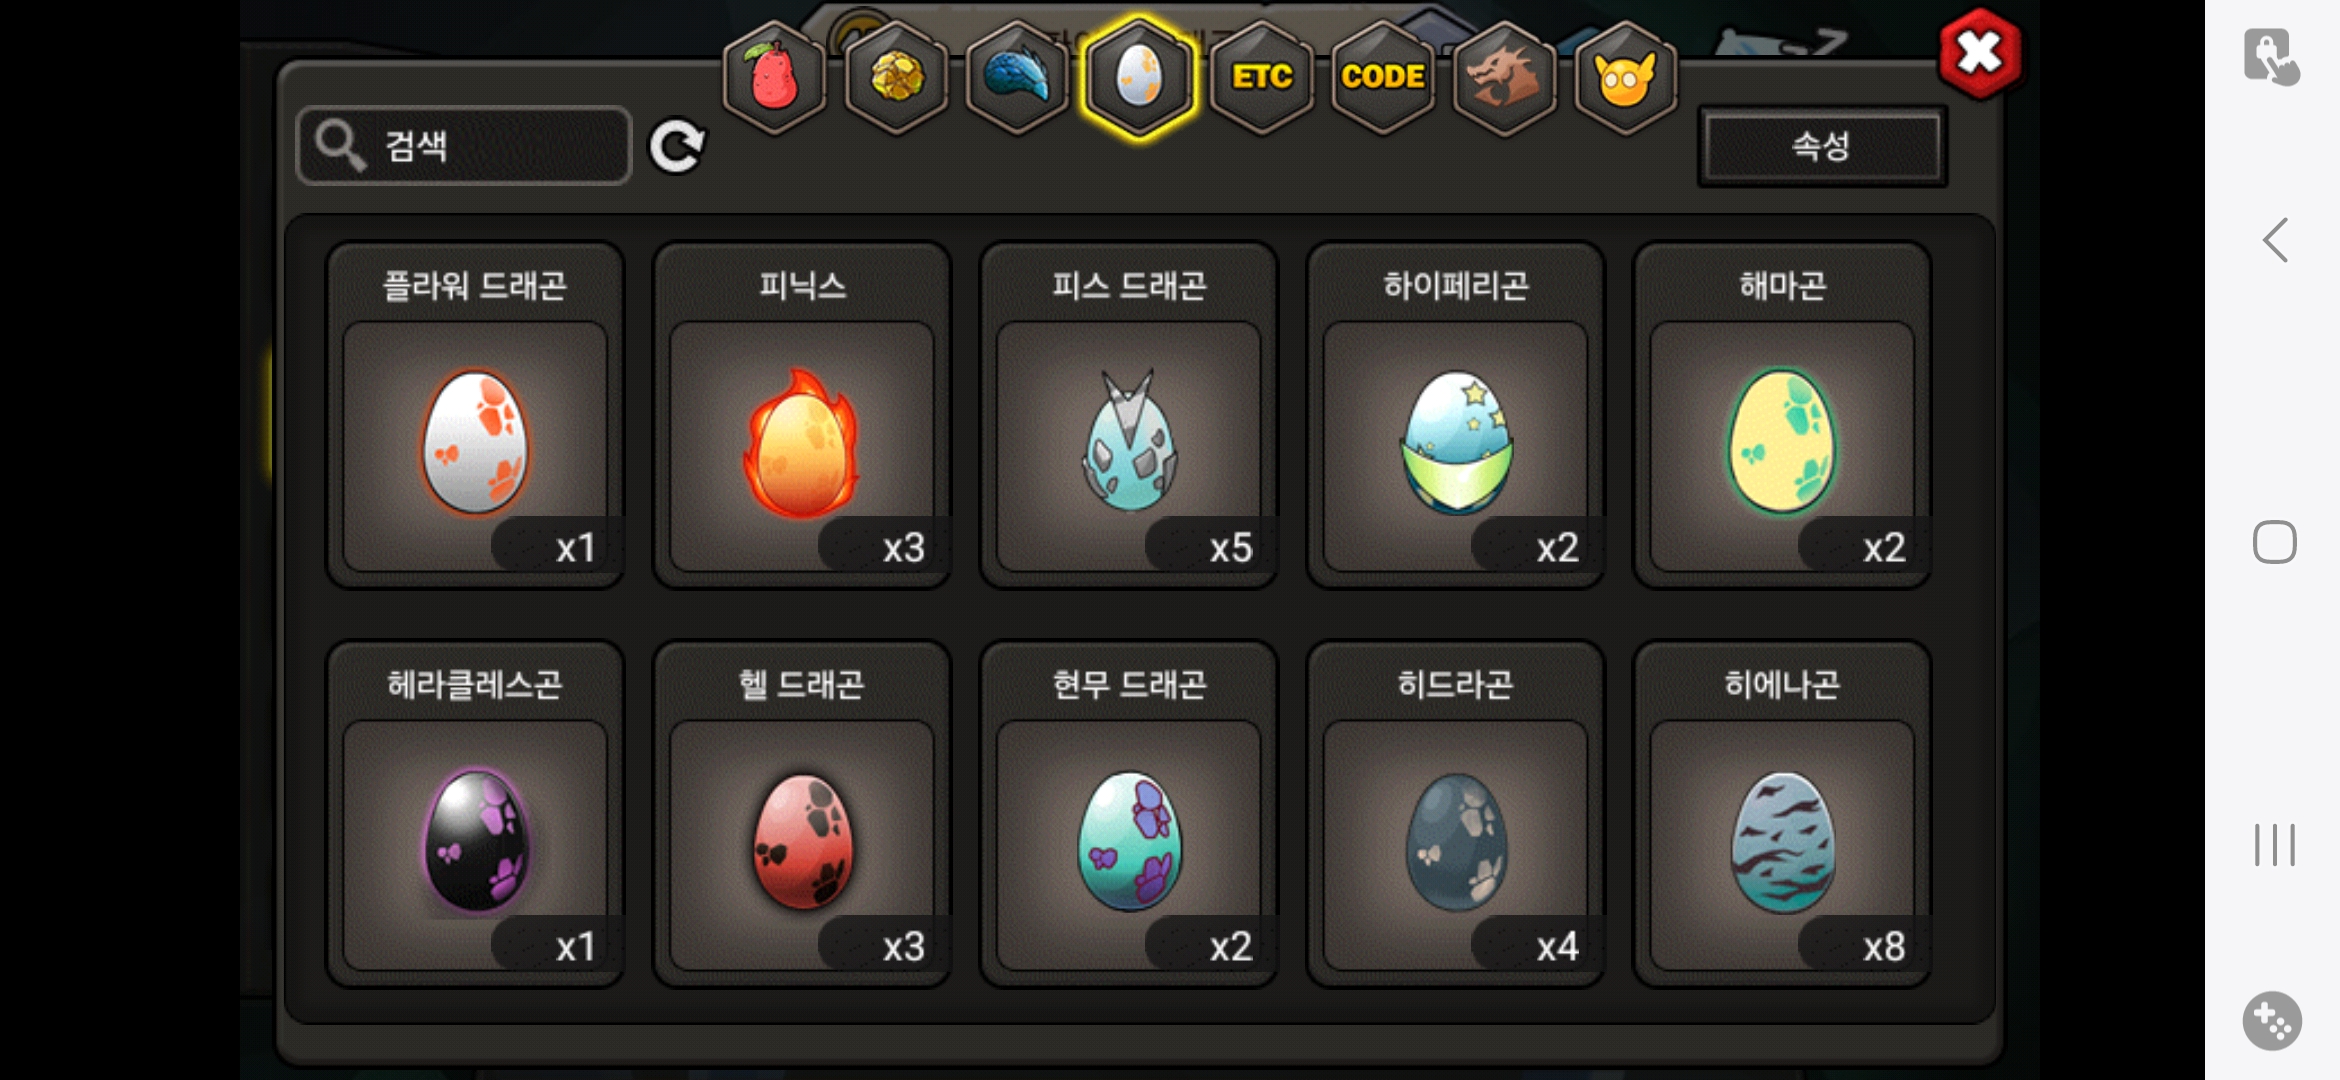Open the fruit food category tab
The height and width of the screenshot is (1080, 2340).
click(x=775, y=77)
